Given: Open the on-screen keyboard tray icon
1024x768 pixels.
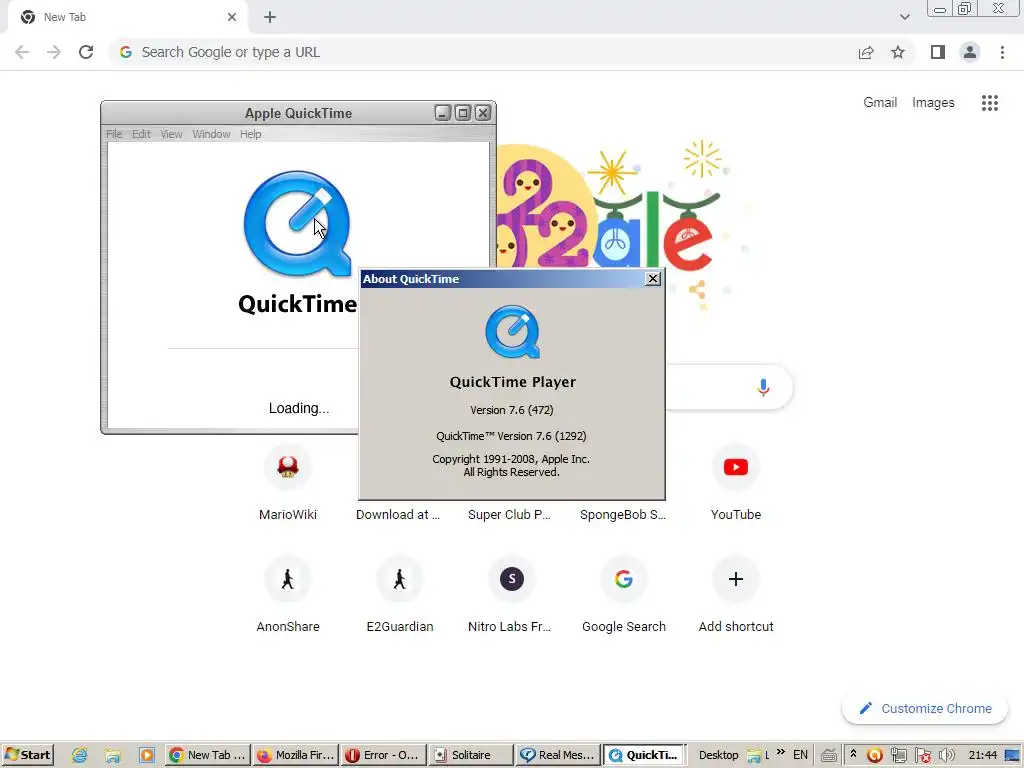Looking at the screenshot, I should coord(829,756).
